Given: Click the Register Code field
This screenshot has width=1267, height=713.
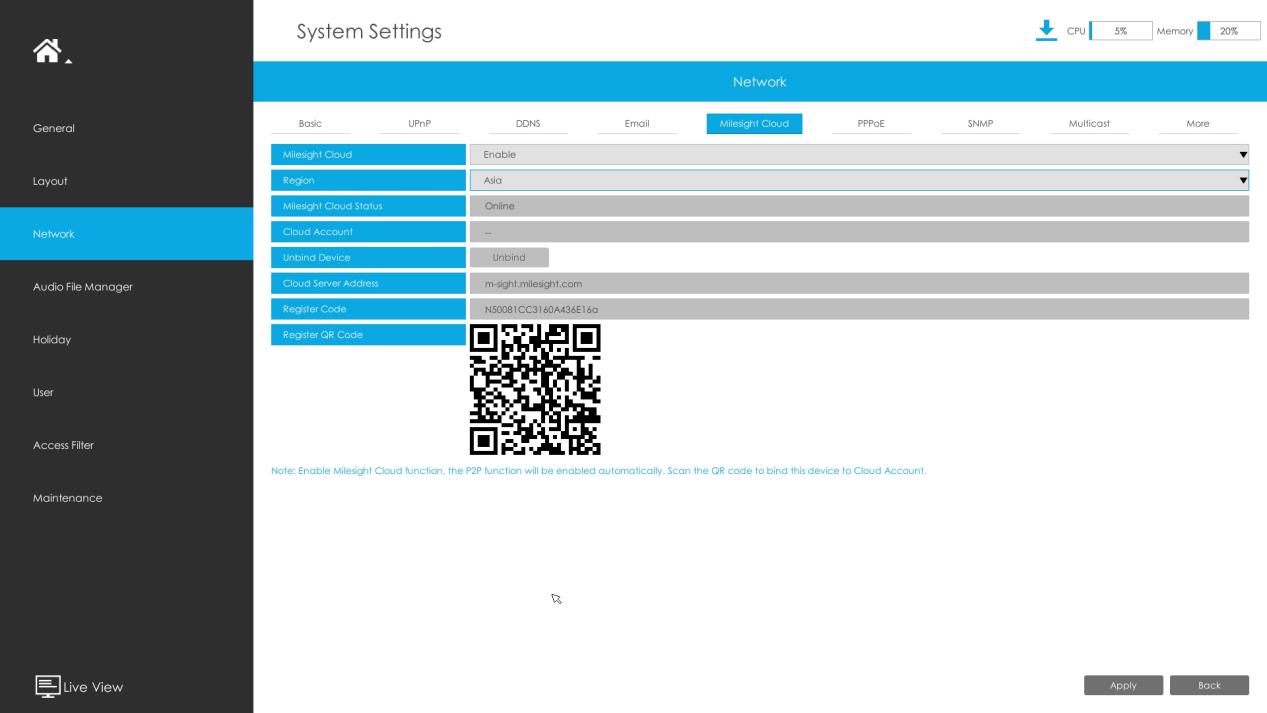Looking at the screenshot, I should tap(859, 309).
